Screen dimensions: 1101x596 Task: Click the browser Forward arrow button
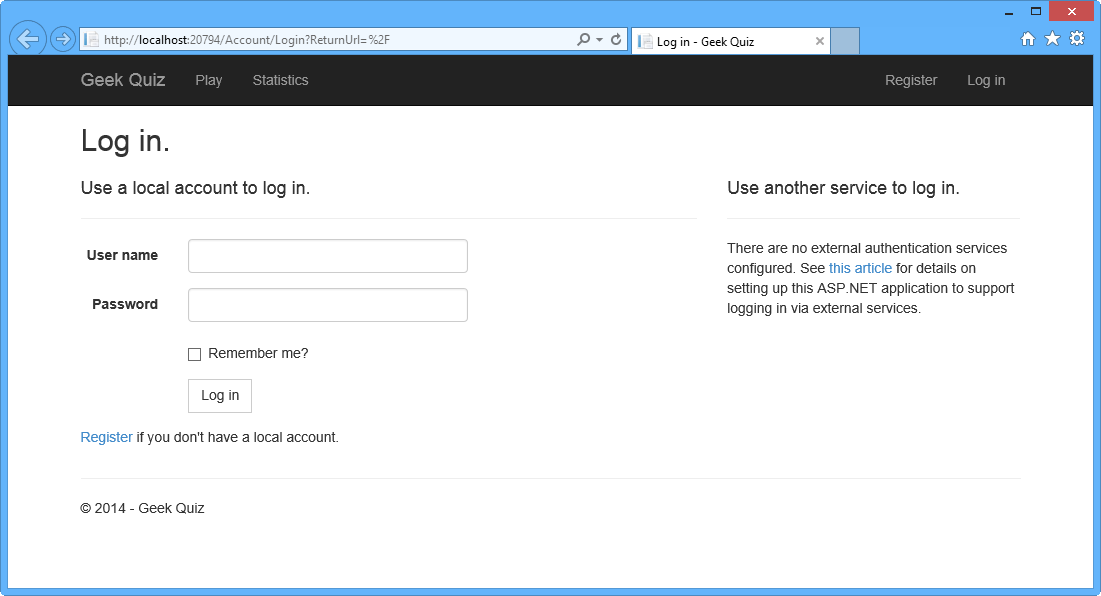point(62,40)
